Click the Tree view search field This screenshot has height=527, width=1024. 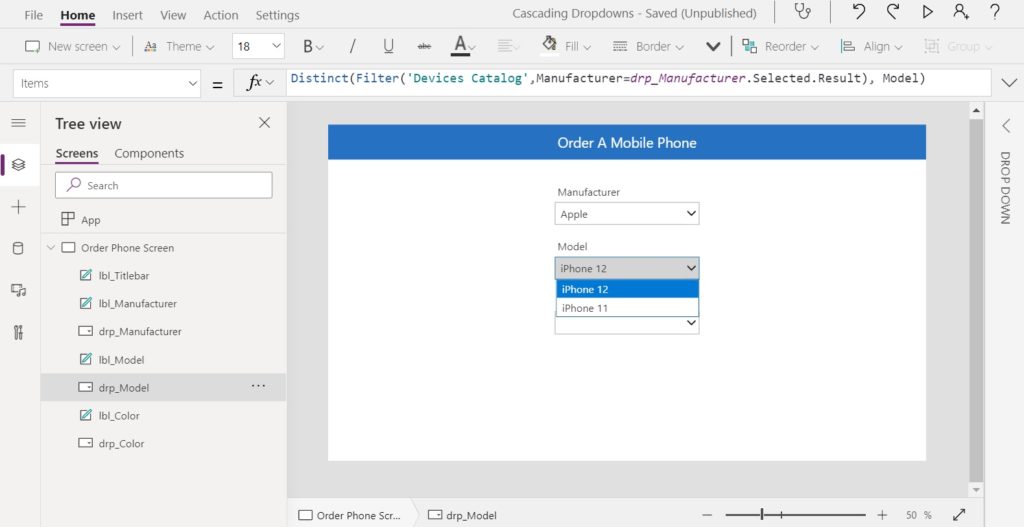pos(164,185)
